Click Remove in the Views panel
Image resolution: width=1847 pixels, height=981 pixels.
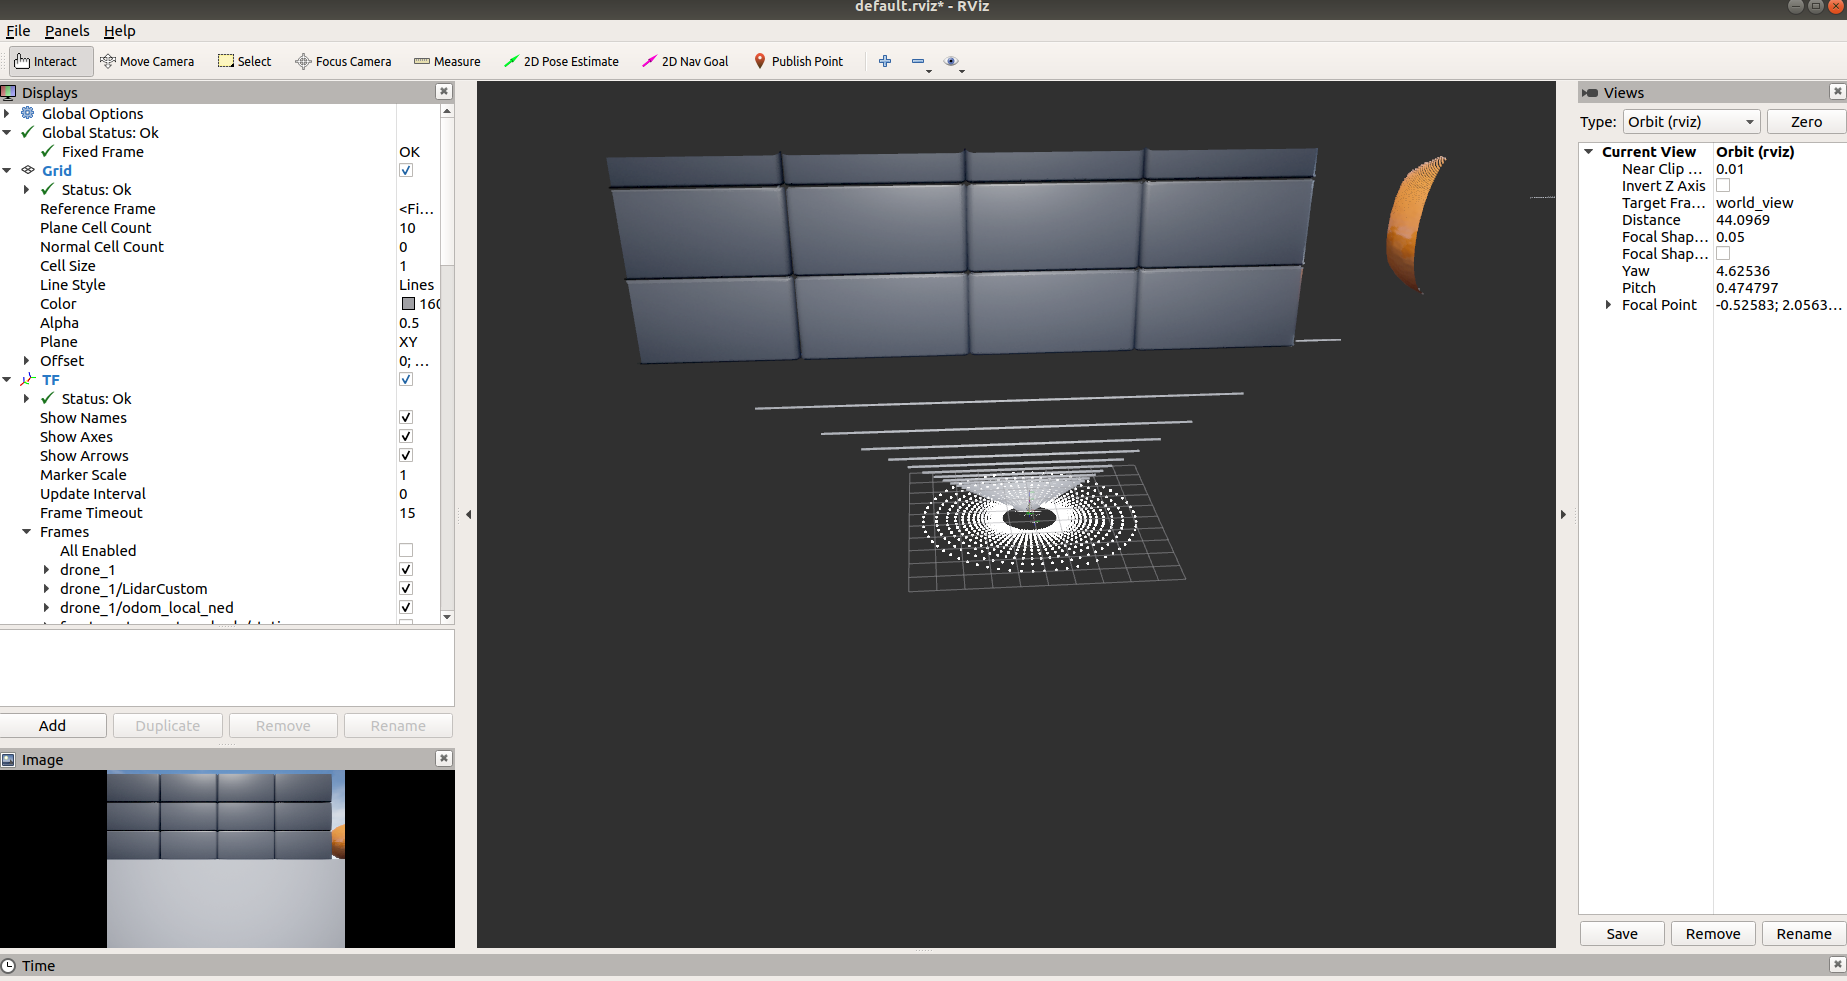click(1713, 933)
